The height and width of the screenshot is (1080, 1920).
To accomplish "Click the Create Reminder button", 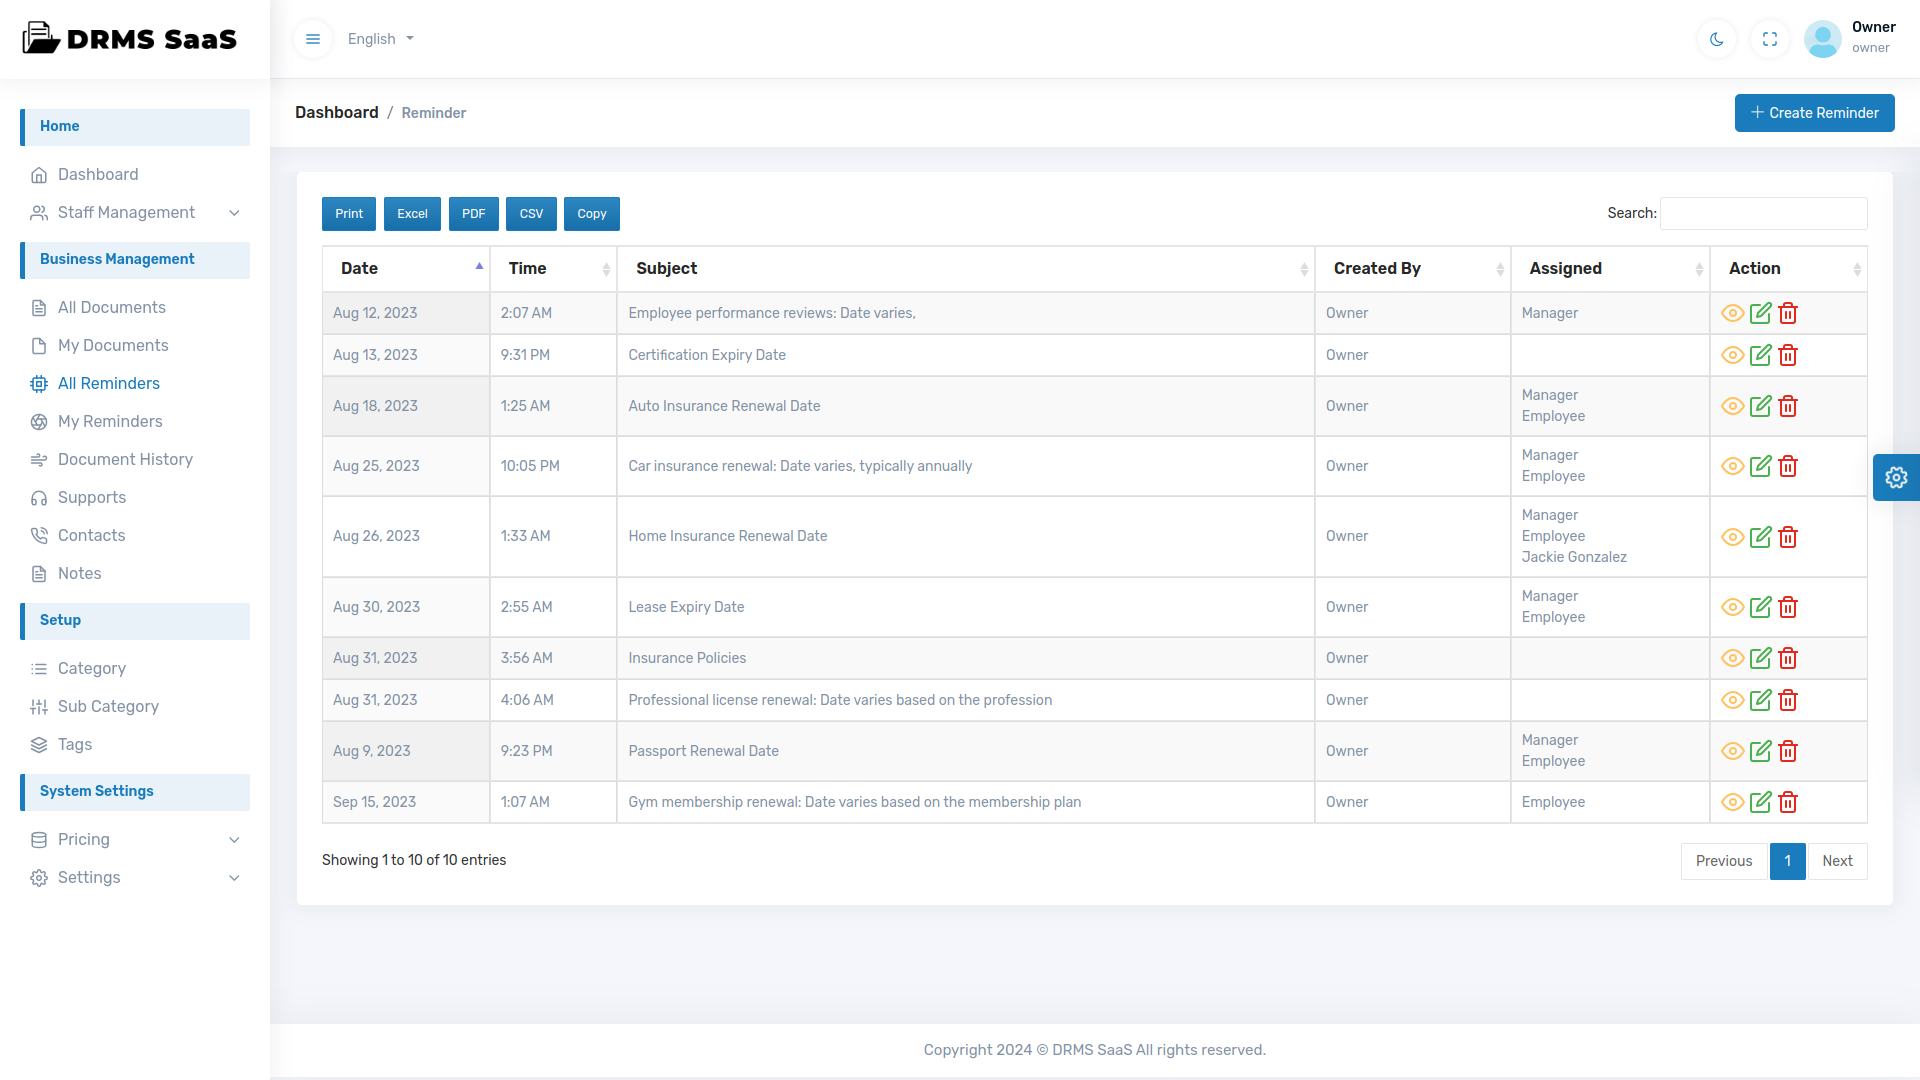I will 1814,112.
